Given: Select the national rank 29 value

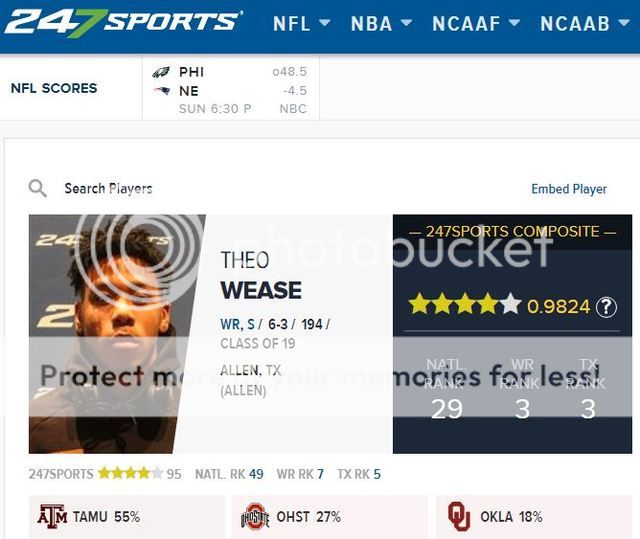Looking at the screenshot, I should [x=444, y=408].
